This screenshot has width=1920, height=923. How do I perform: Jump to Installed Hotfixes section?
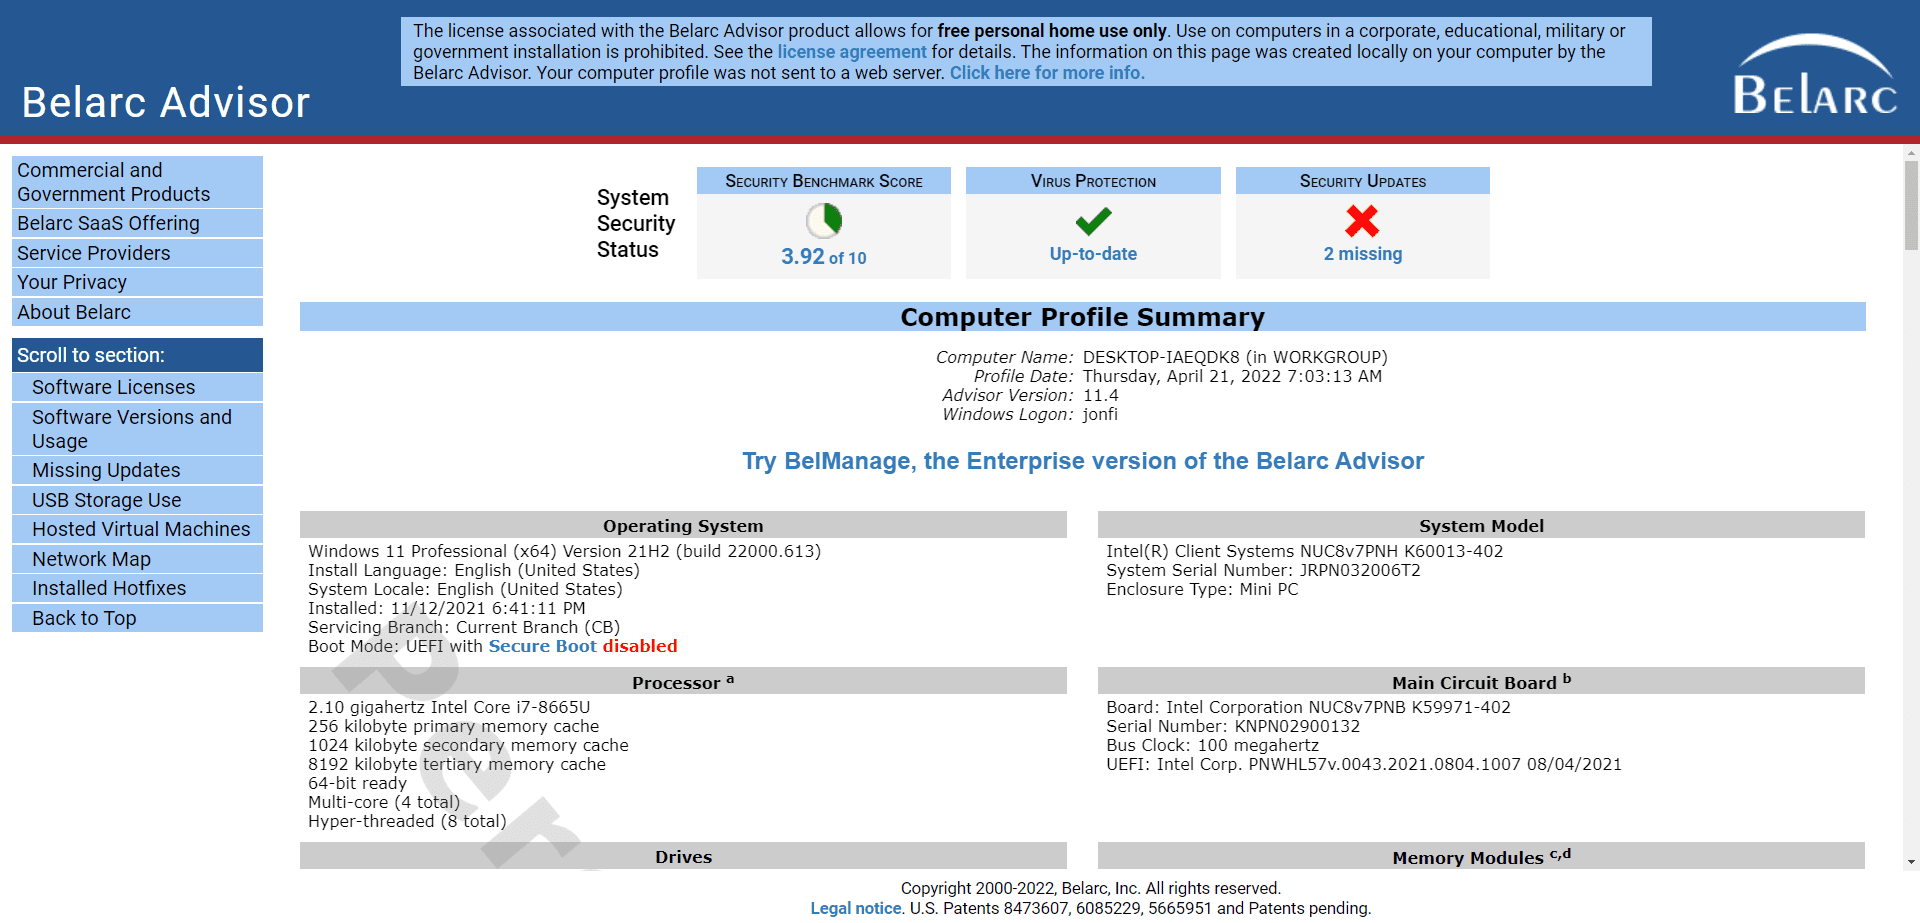(137, 588)
